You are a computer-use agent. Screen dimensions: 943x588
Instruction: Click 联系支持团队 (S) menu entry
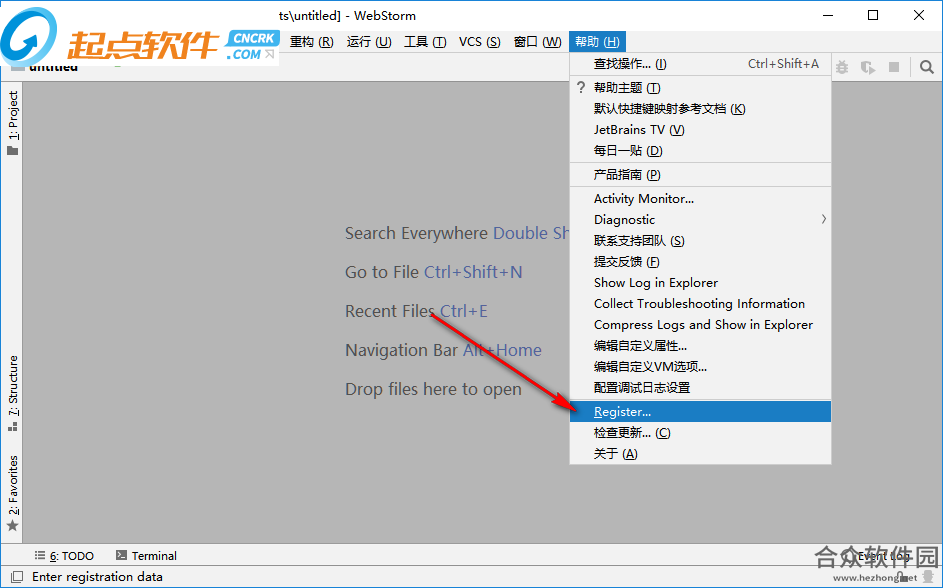700,240
